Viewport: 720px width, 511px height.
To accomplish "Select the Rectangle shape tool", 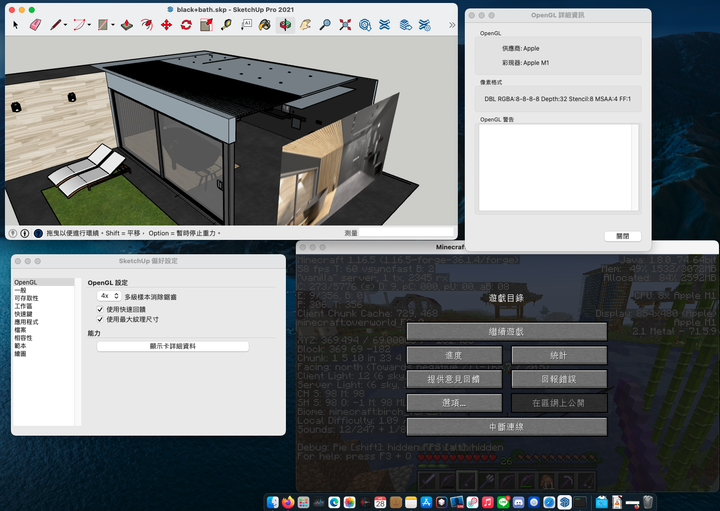I will click(103, 25).
